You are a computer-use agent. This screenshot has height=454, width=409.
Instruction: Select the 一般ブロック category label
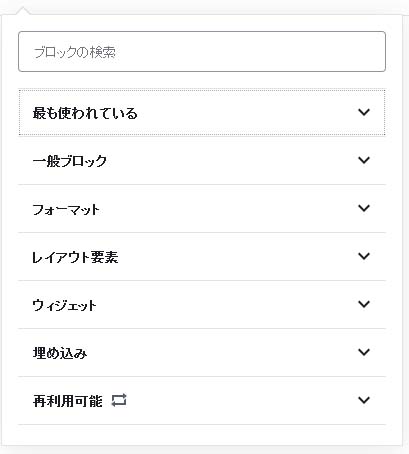pos(69,161)
